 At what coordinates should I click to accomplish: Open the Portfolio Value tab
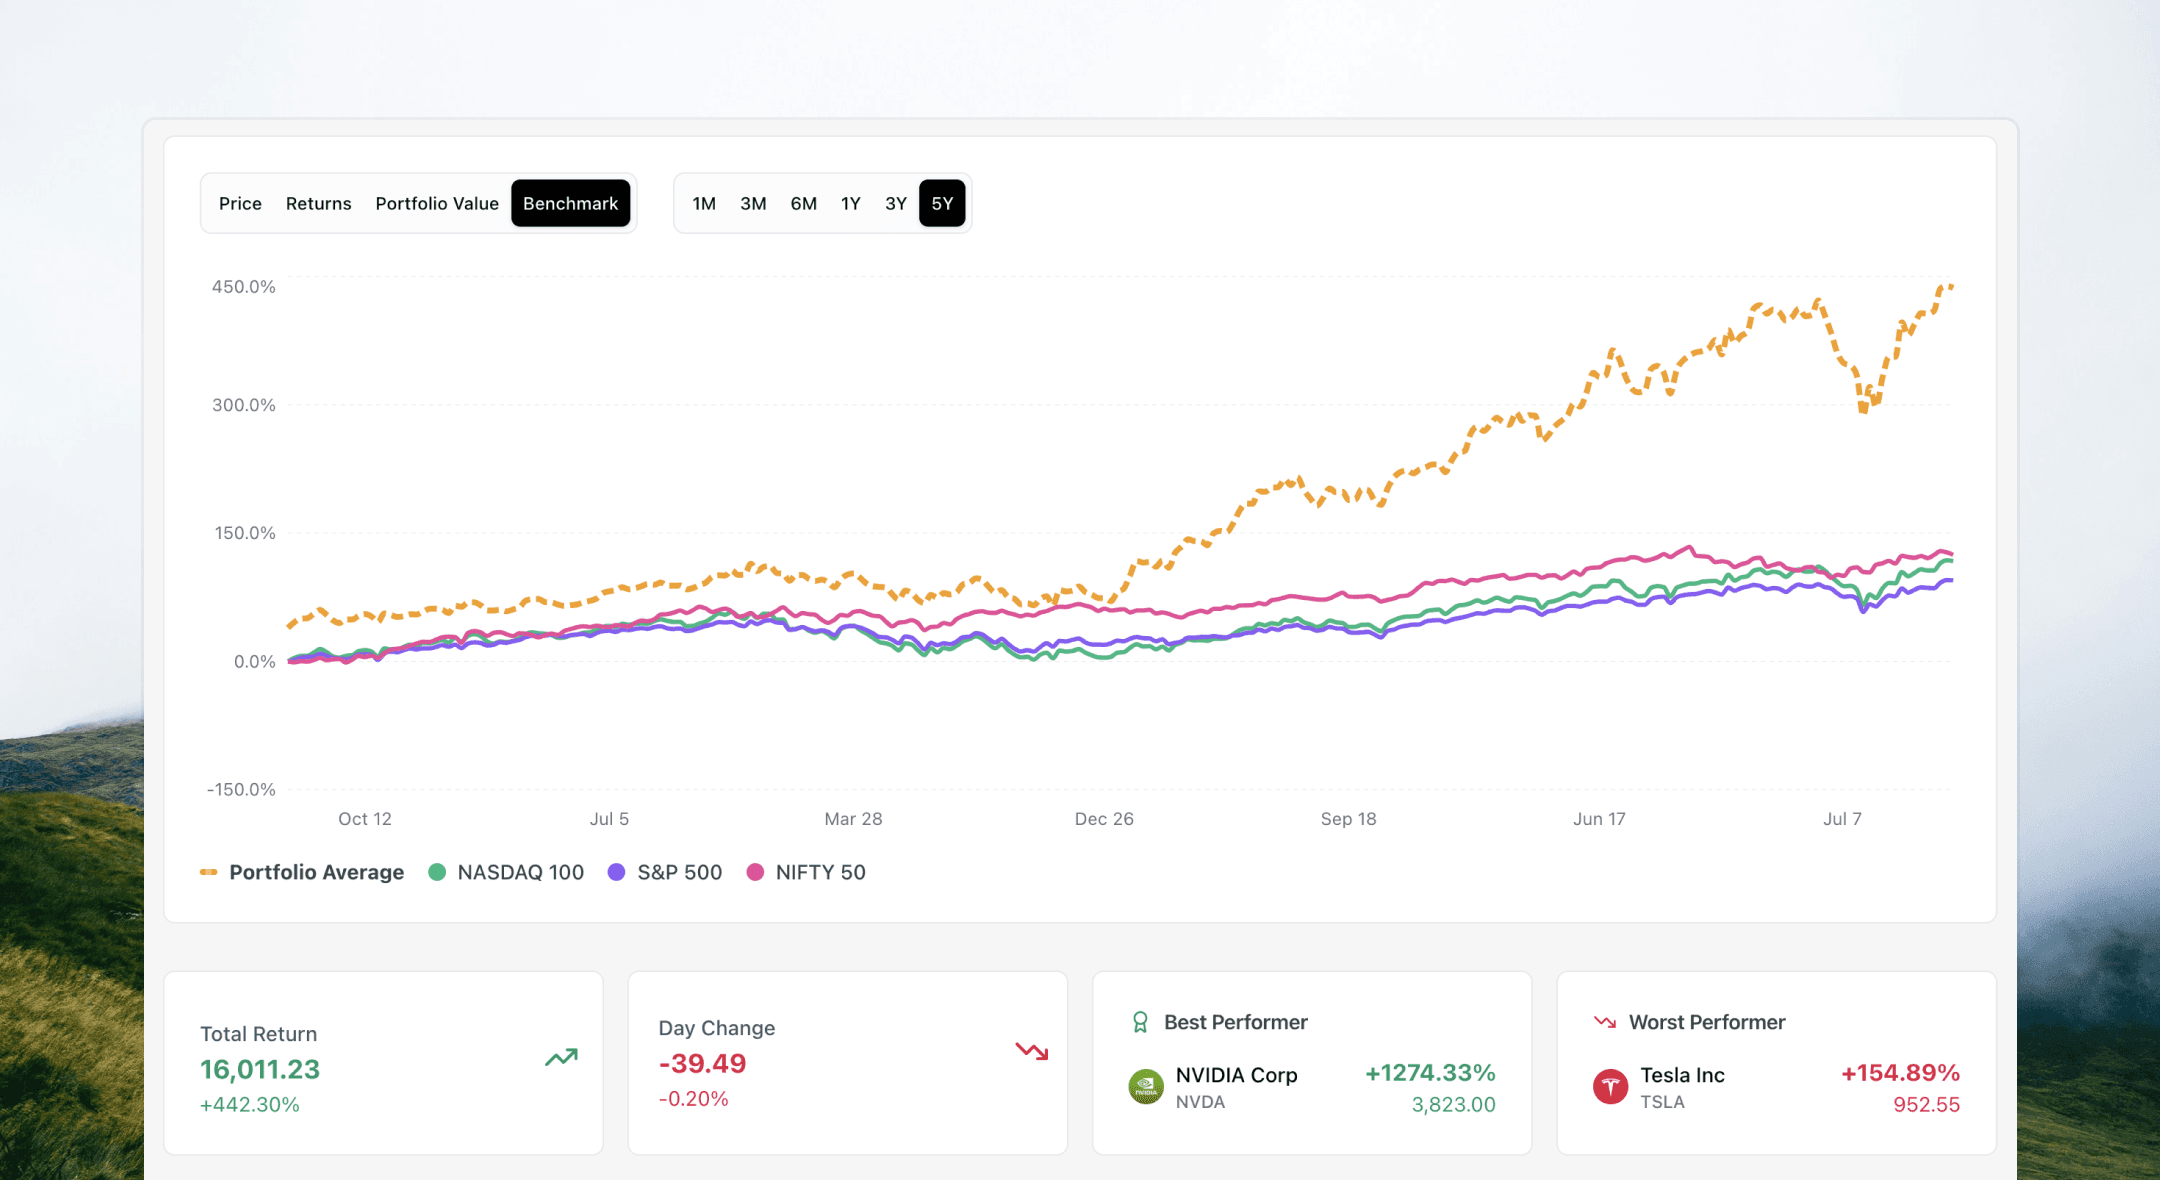(x=437, y=204)
